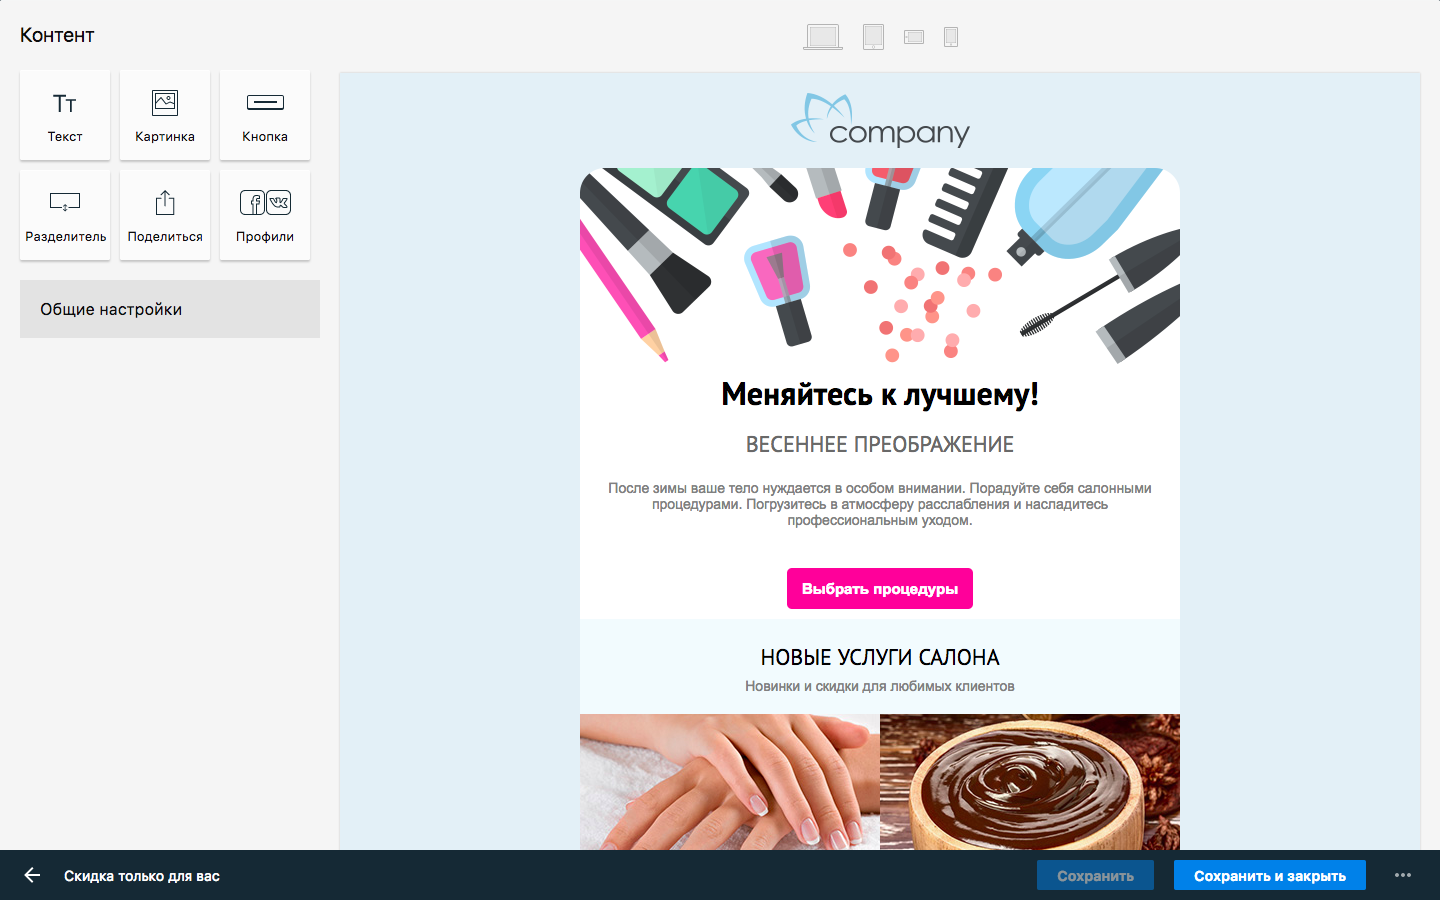
Task: Add the Поделиться share block
Action: pos(165,215)
